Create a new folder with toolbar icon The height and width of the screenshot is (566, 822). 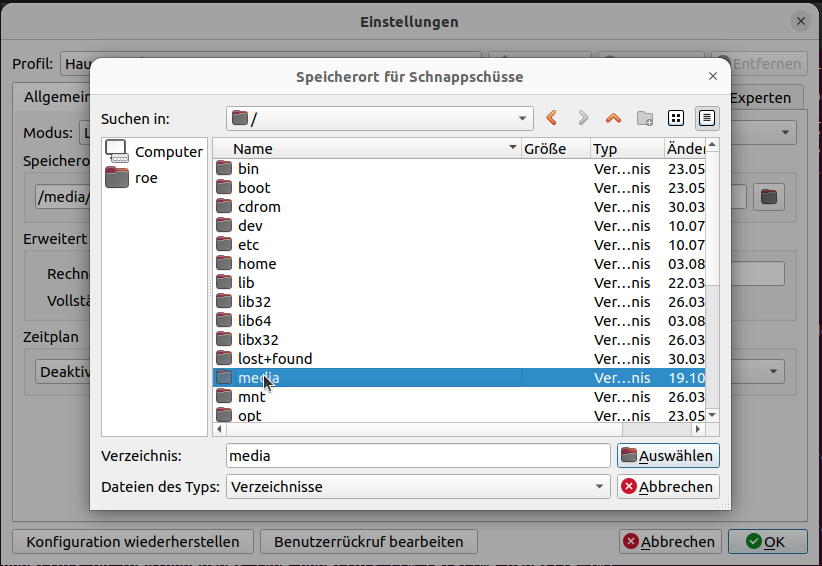point(645,118)
